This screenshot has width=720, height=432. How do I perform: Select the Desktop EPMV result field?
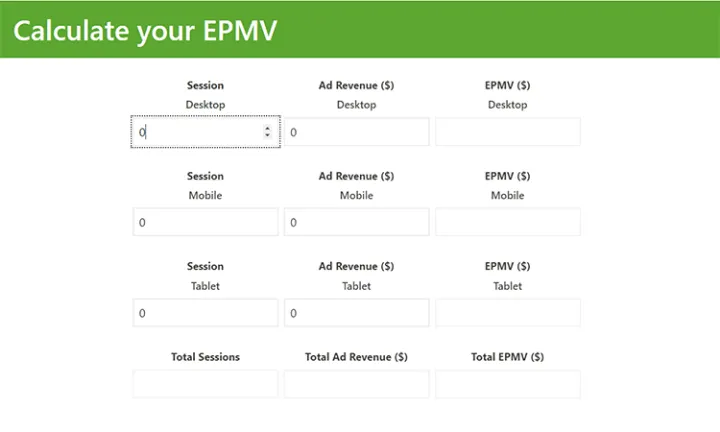point(507,132)
